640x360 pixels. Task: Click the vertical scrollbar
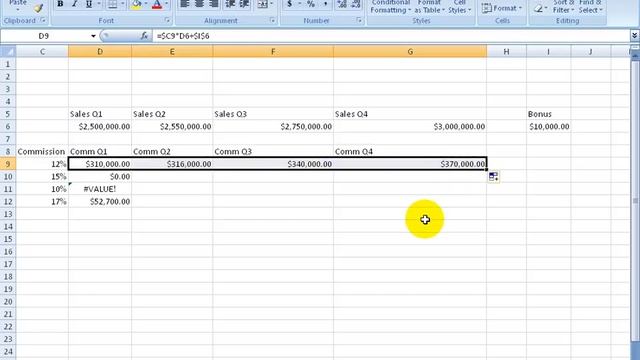[x=635, y=200]
